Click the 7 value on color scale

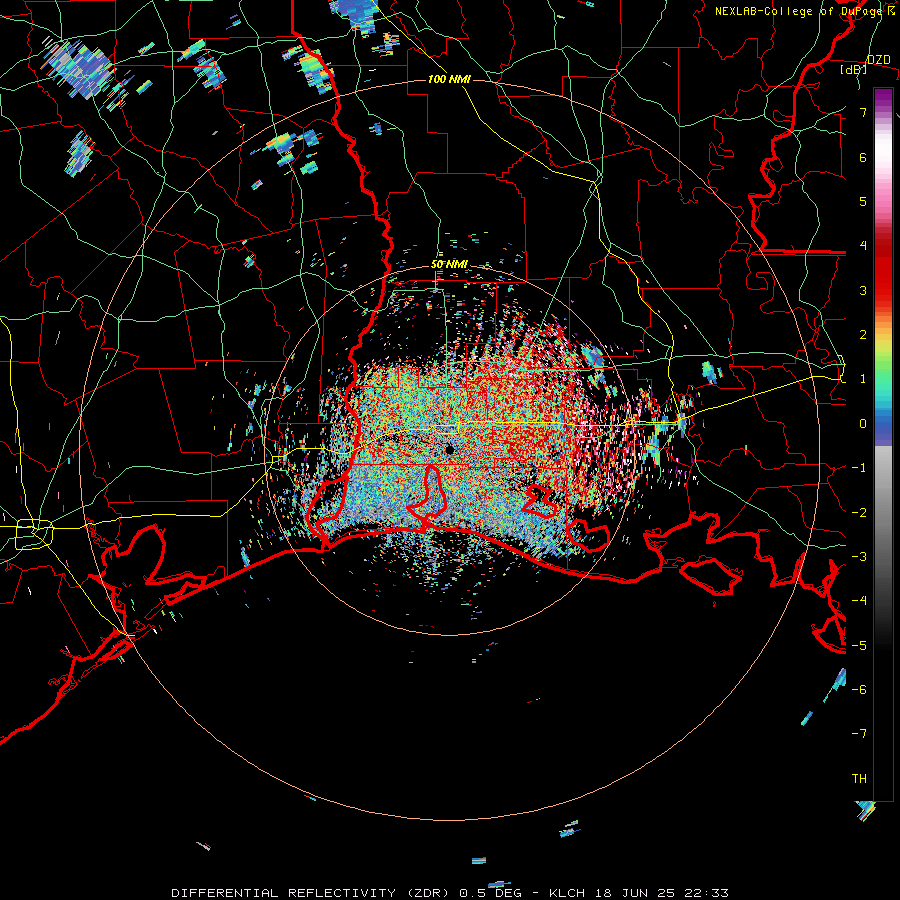point(863,112)
